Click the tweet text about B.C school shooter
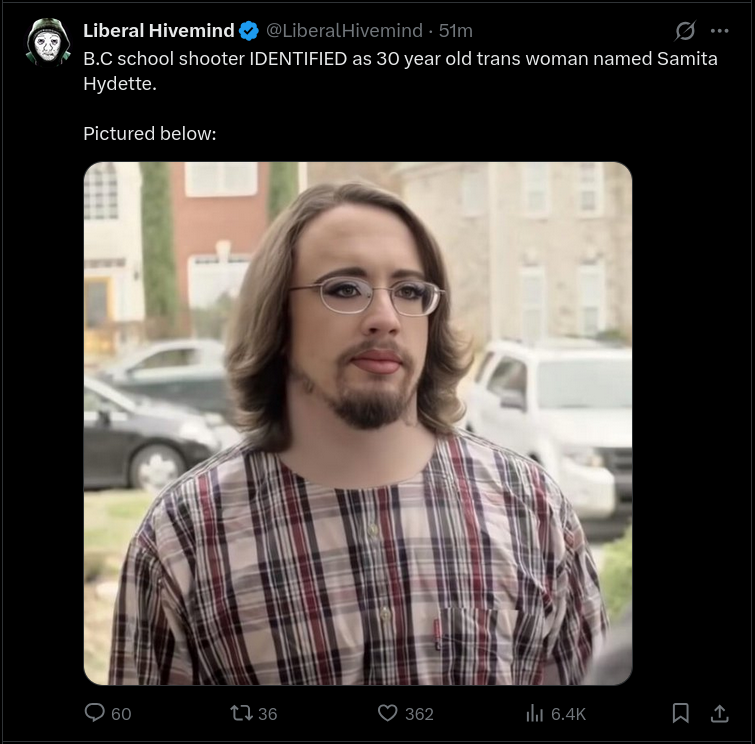The image size is (755, 744). tap(400, 71)
